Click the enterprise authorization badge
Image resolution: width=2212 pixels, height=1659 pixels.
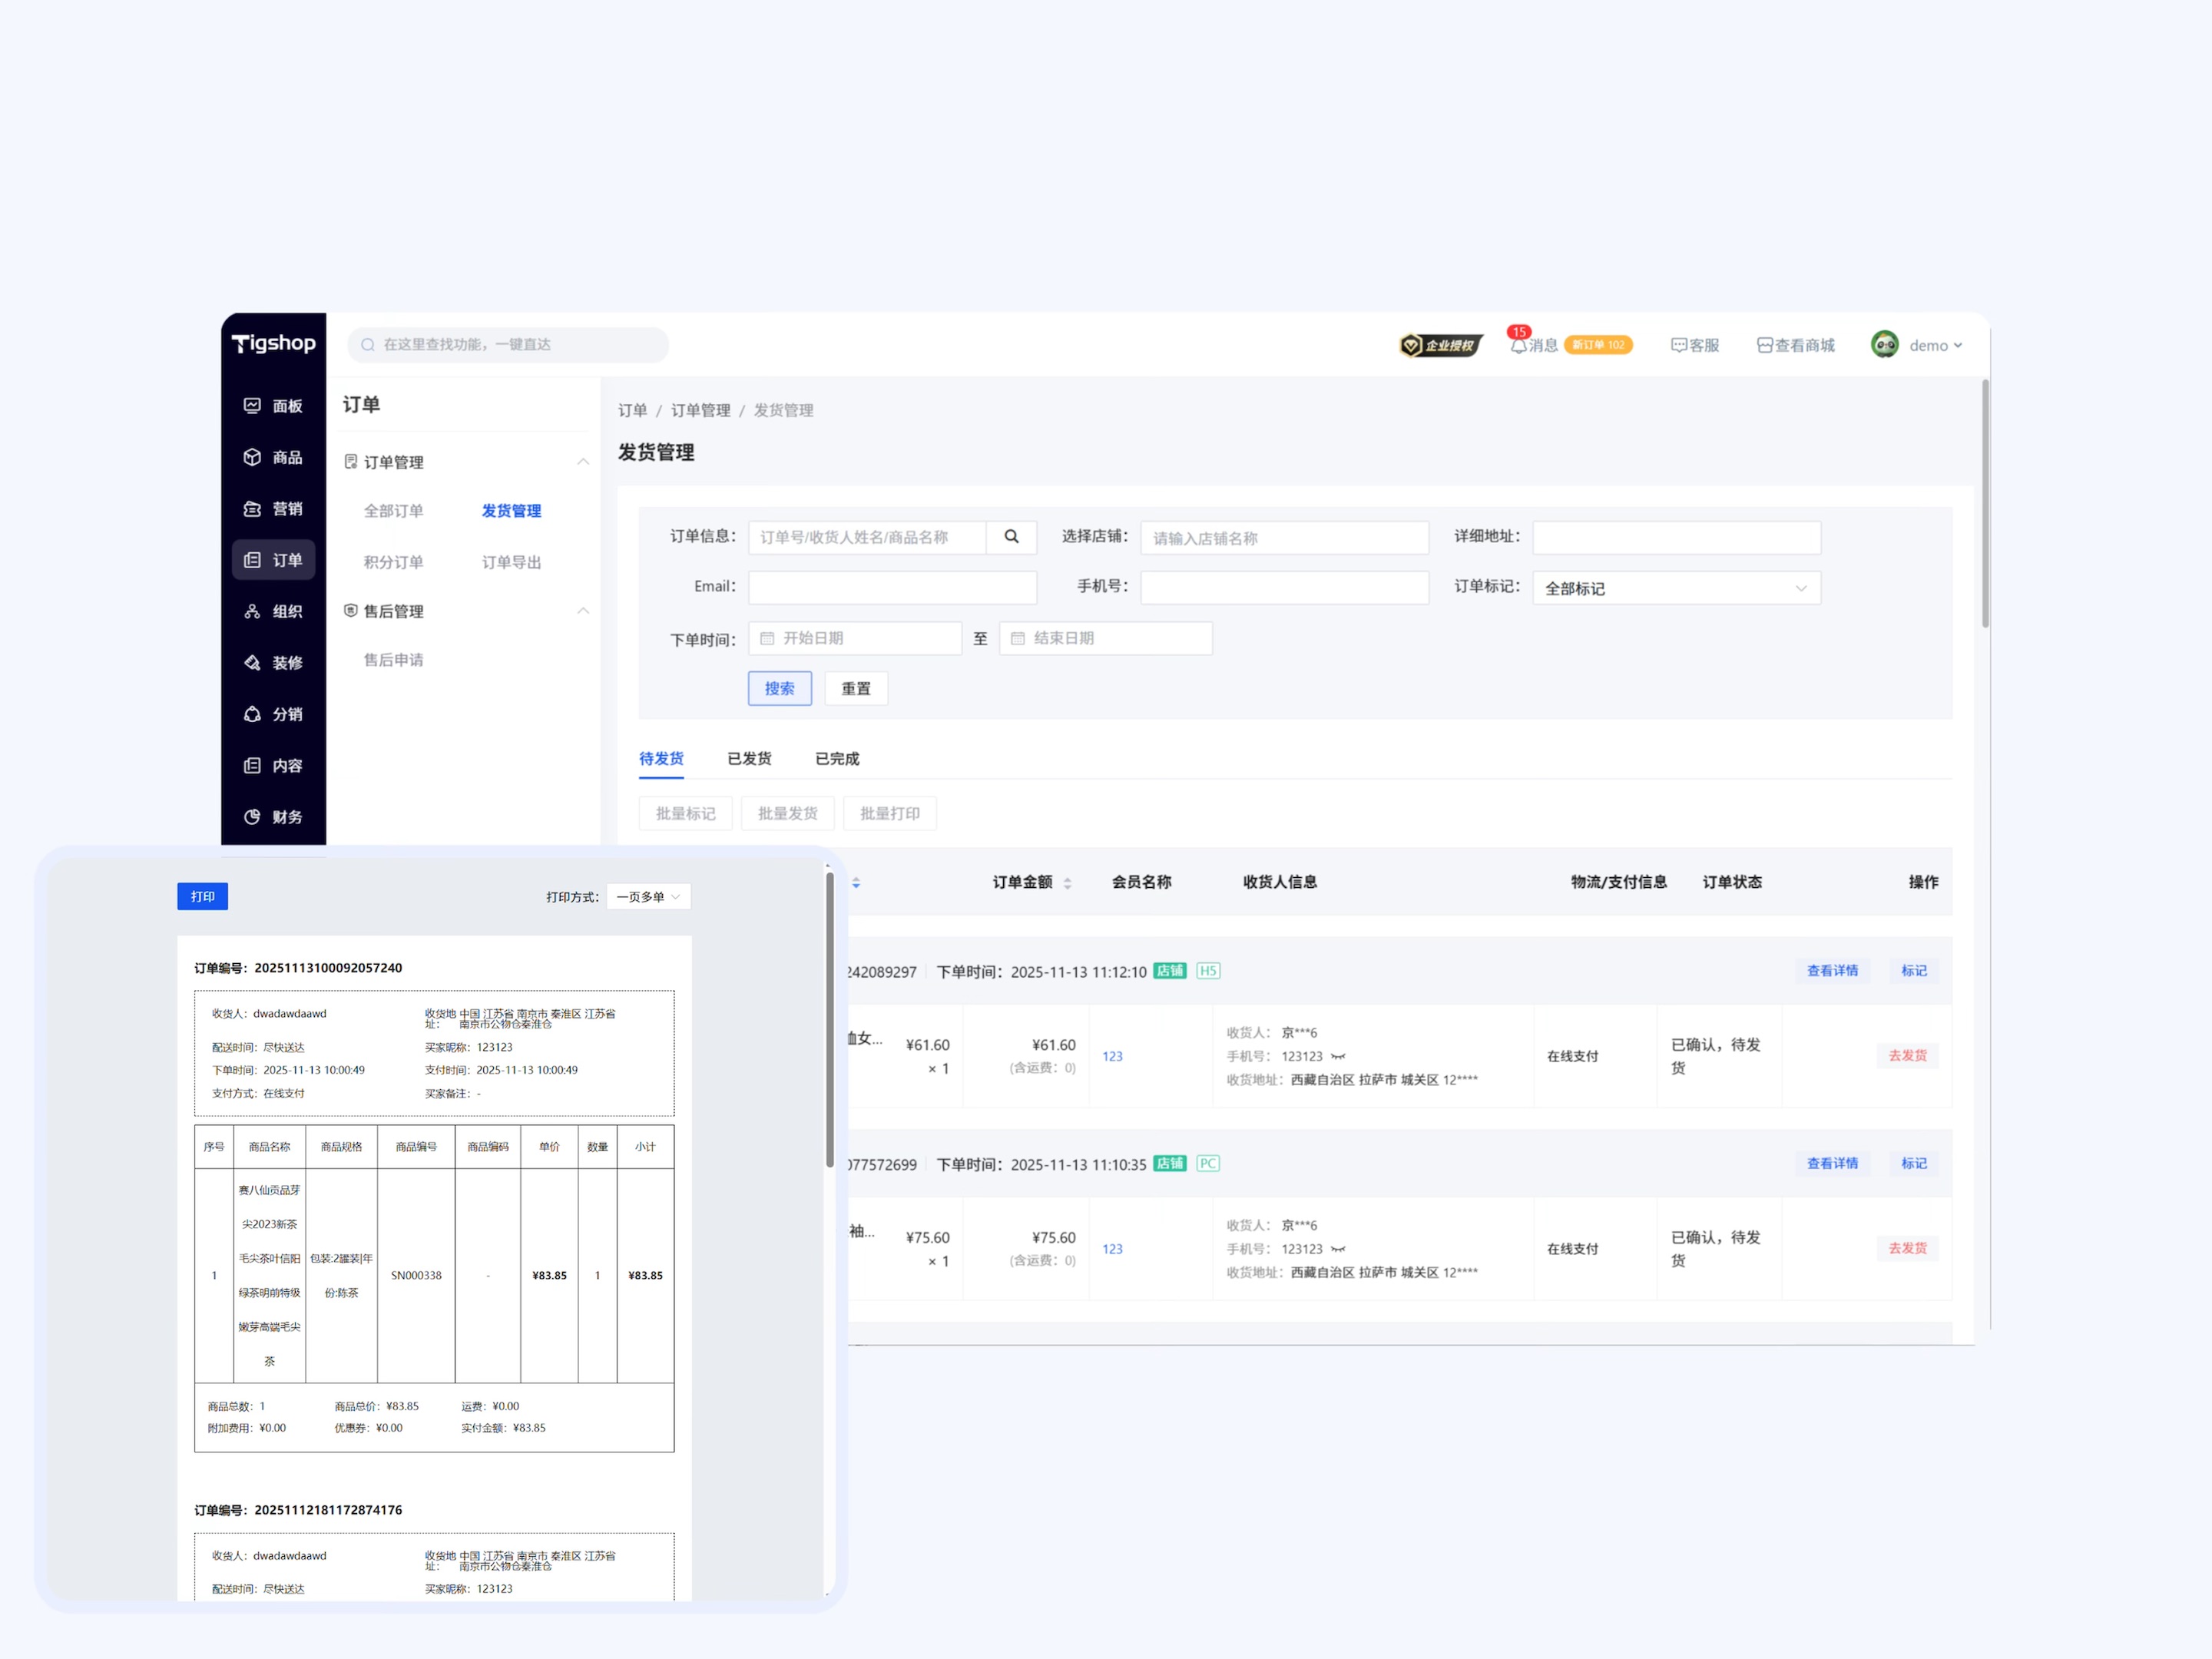[x=1440, y=345]
